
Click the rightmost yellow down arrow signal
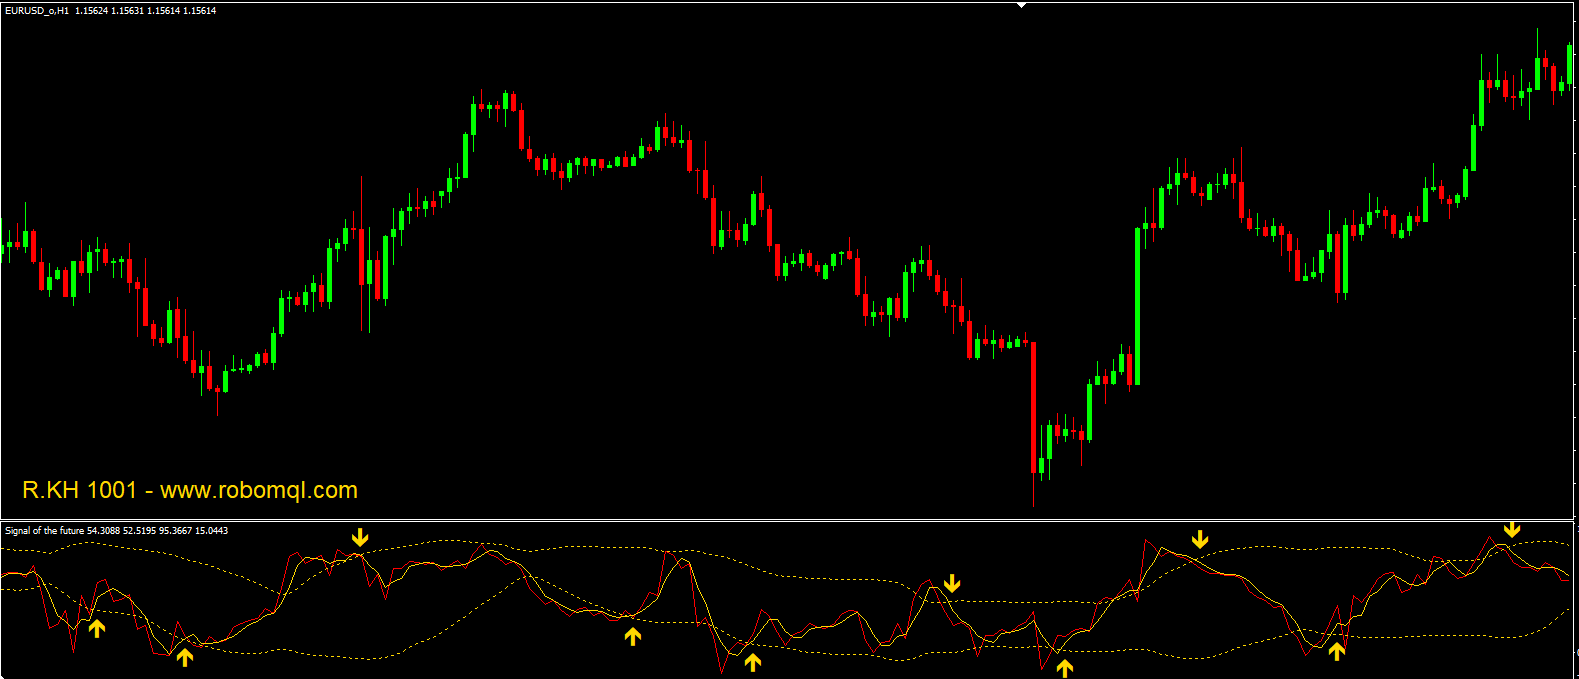pyautogui.click(x=1512, y=529)
